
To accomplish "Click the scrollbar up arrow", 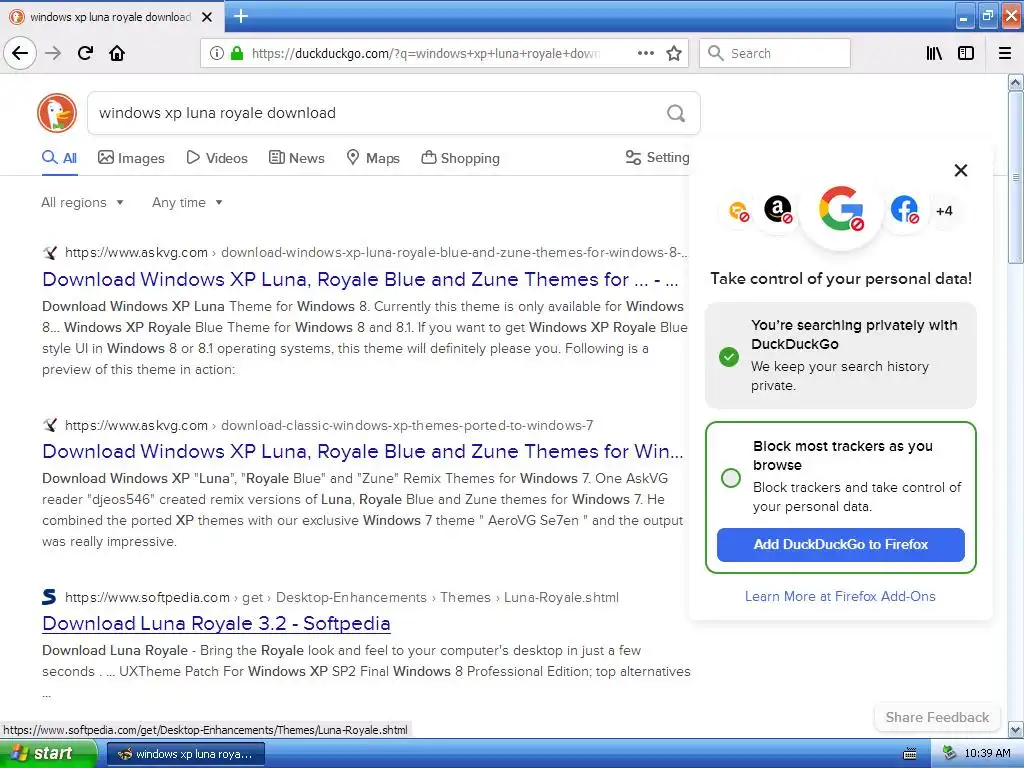I will [1016, 82].
